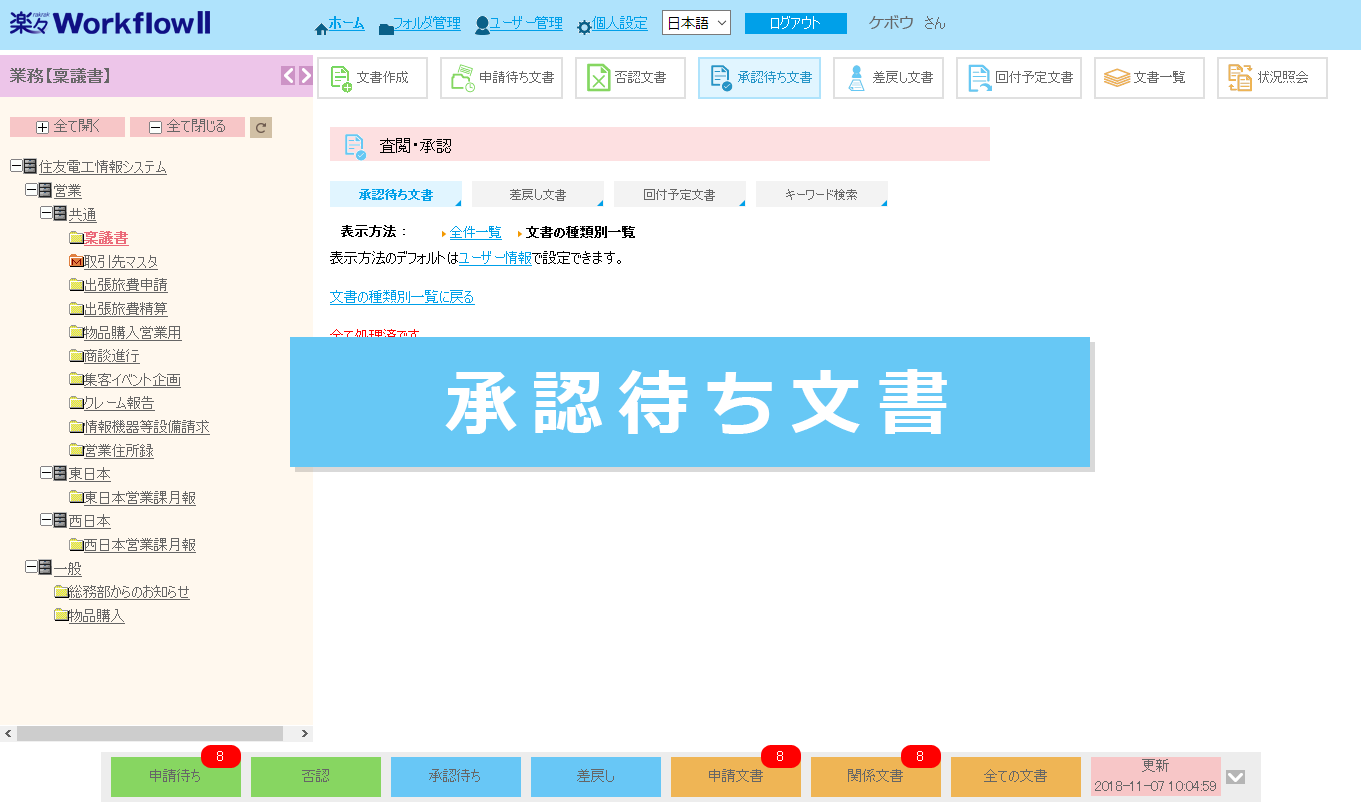Collapse the 西日本 tree node
The height and width of the screenshot is (802, 1361).
tap(46, 520)
